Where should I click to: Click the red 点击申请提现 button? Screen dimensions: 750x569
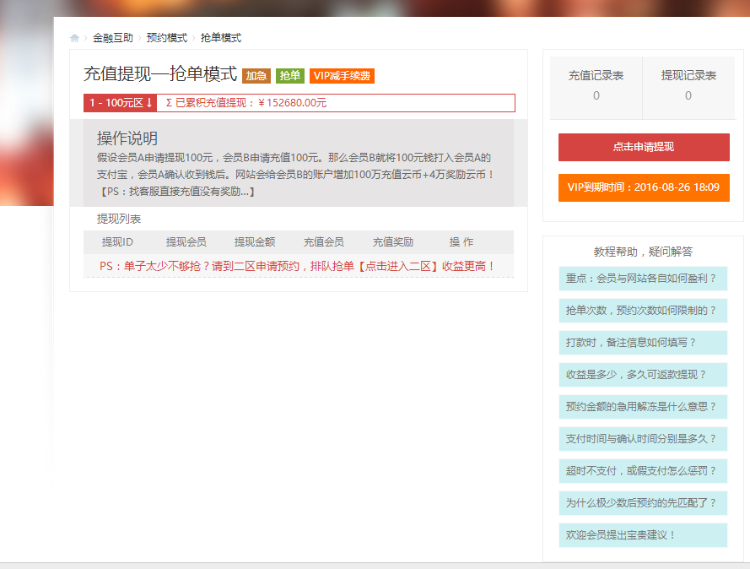644,147
